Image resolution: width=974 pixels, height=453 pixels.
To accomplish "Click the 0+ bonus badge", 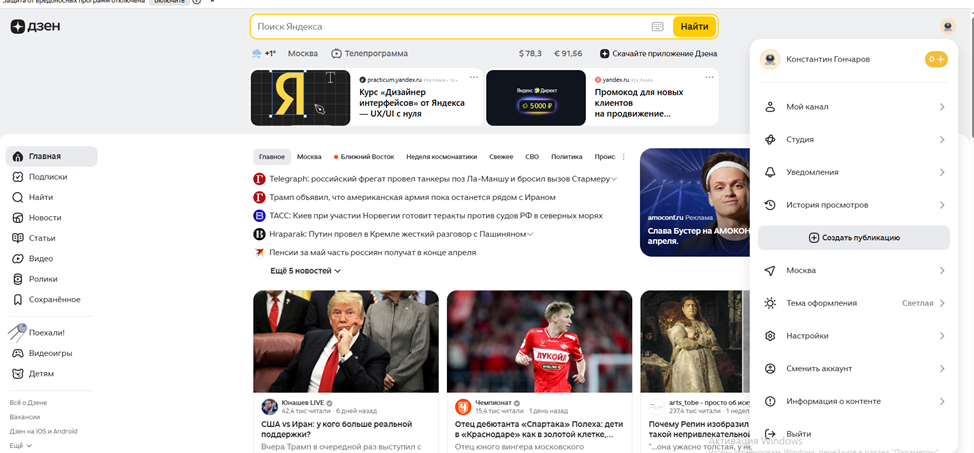I will [x=936, y=60].
